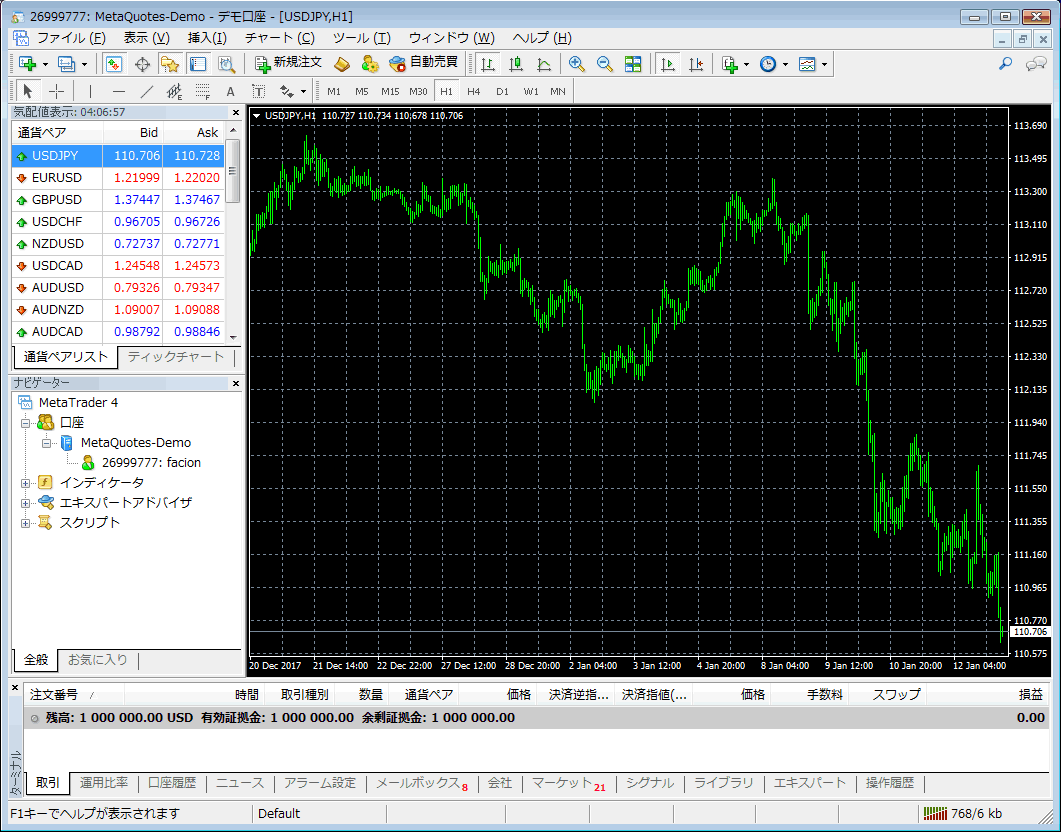Switch chart to M15 timeframe
This screenshot has width=1061, height=832.
(390, 91)
